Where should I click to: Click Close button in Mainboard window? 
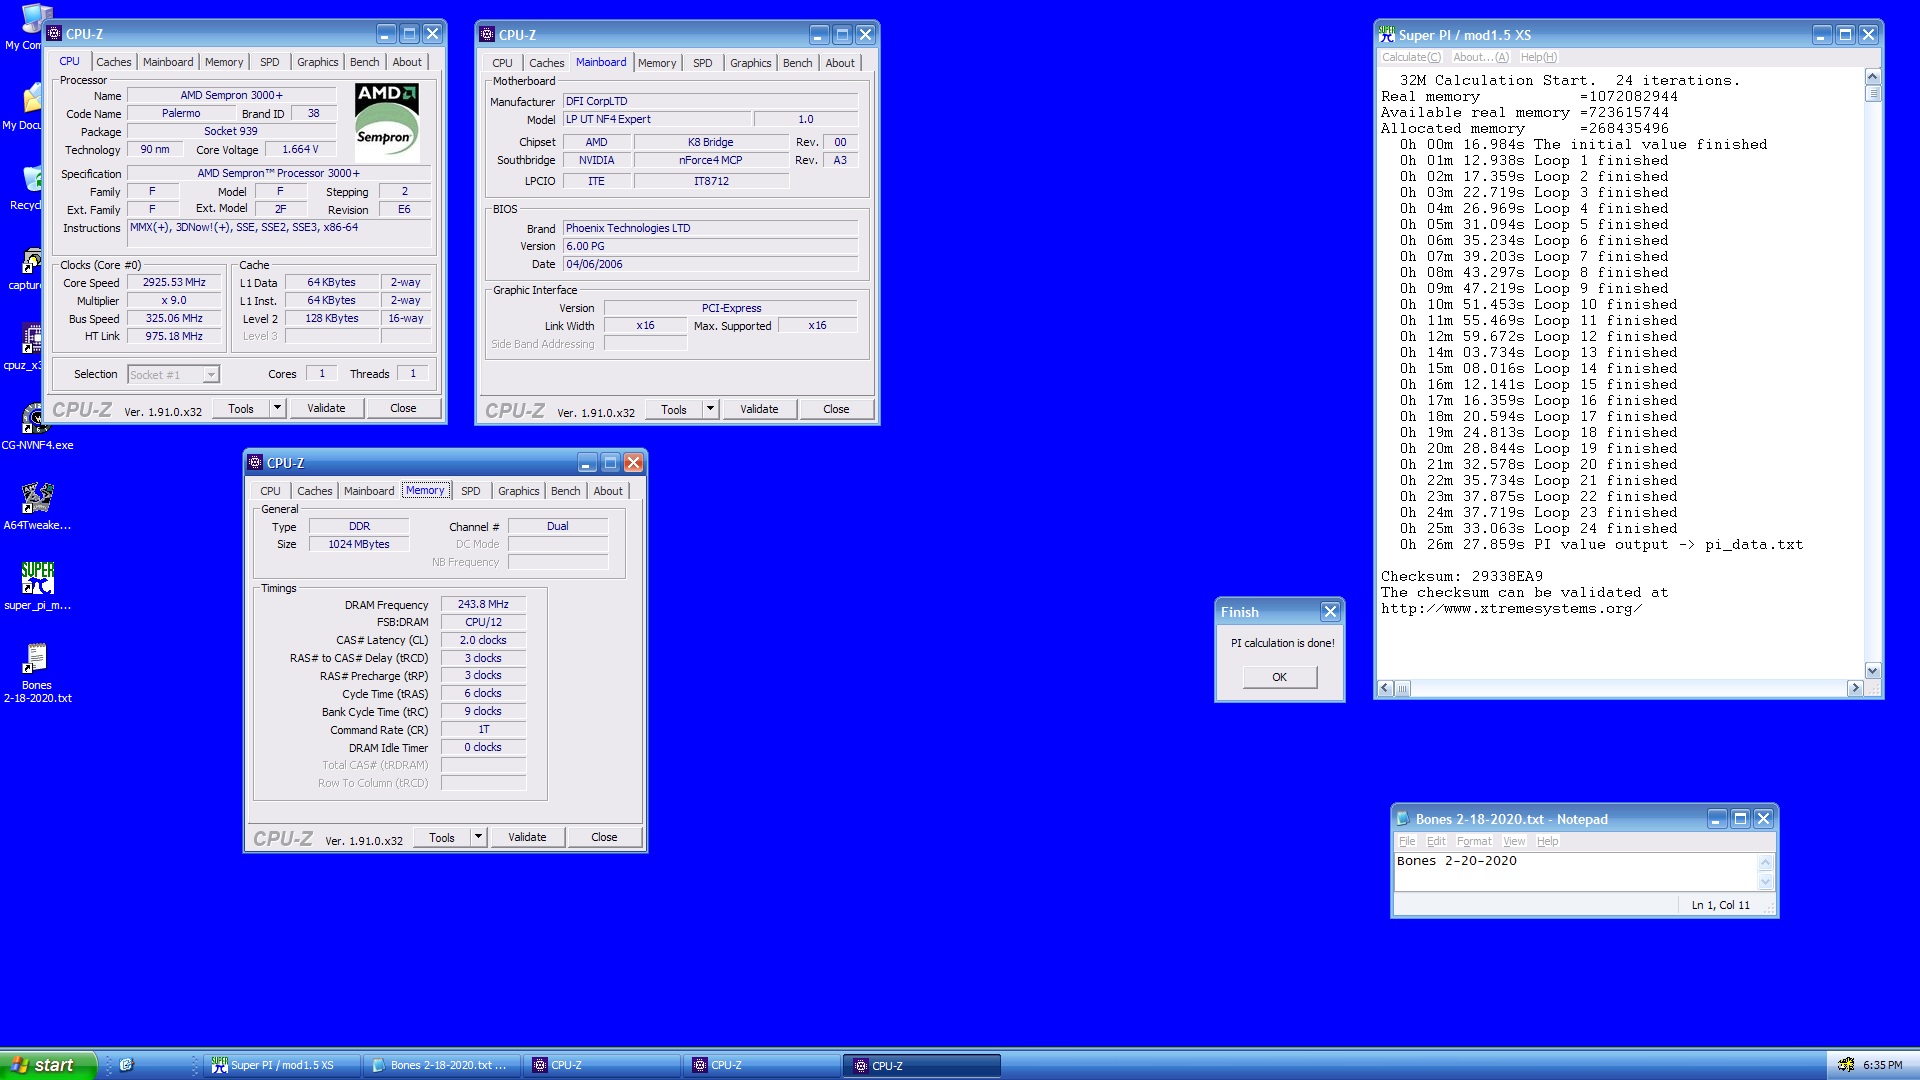836,409
